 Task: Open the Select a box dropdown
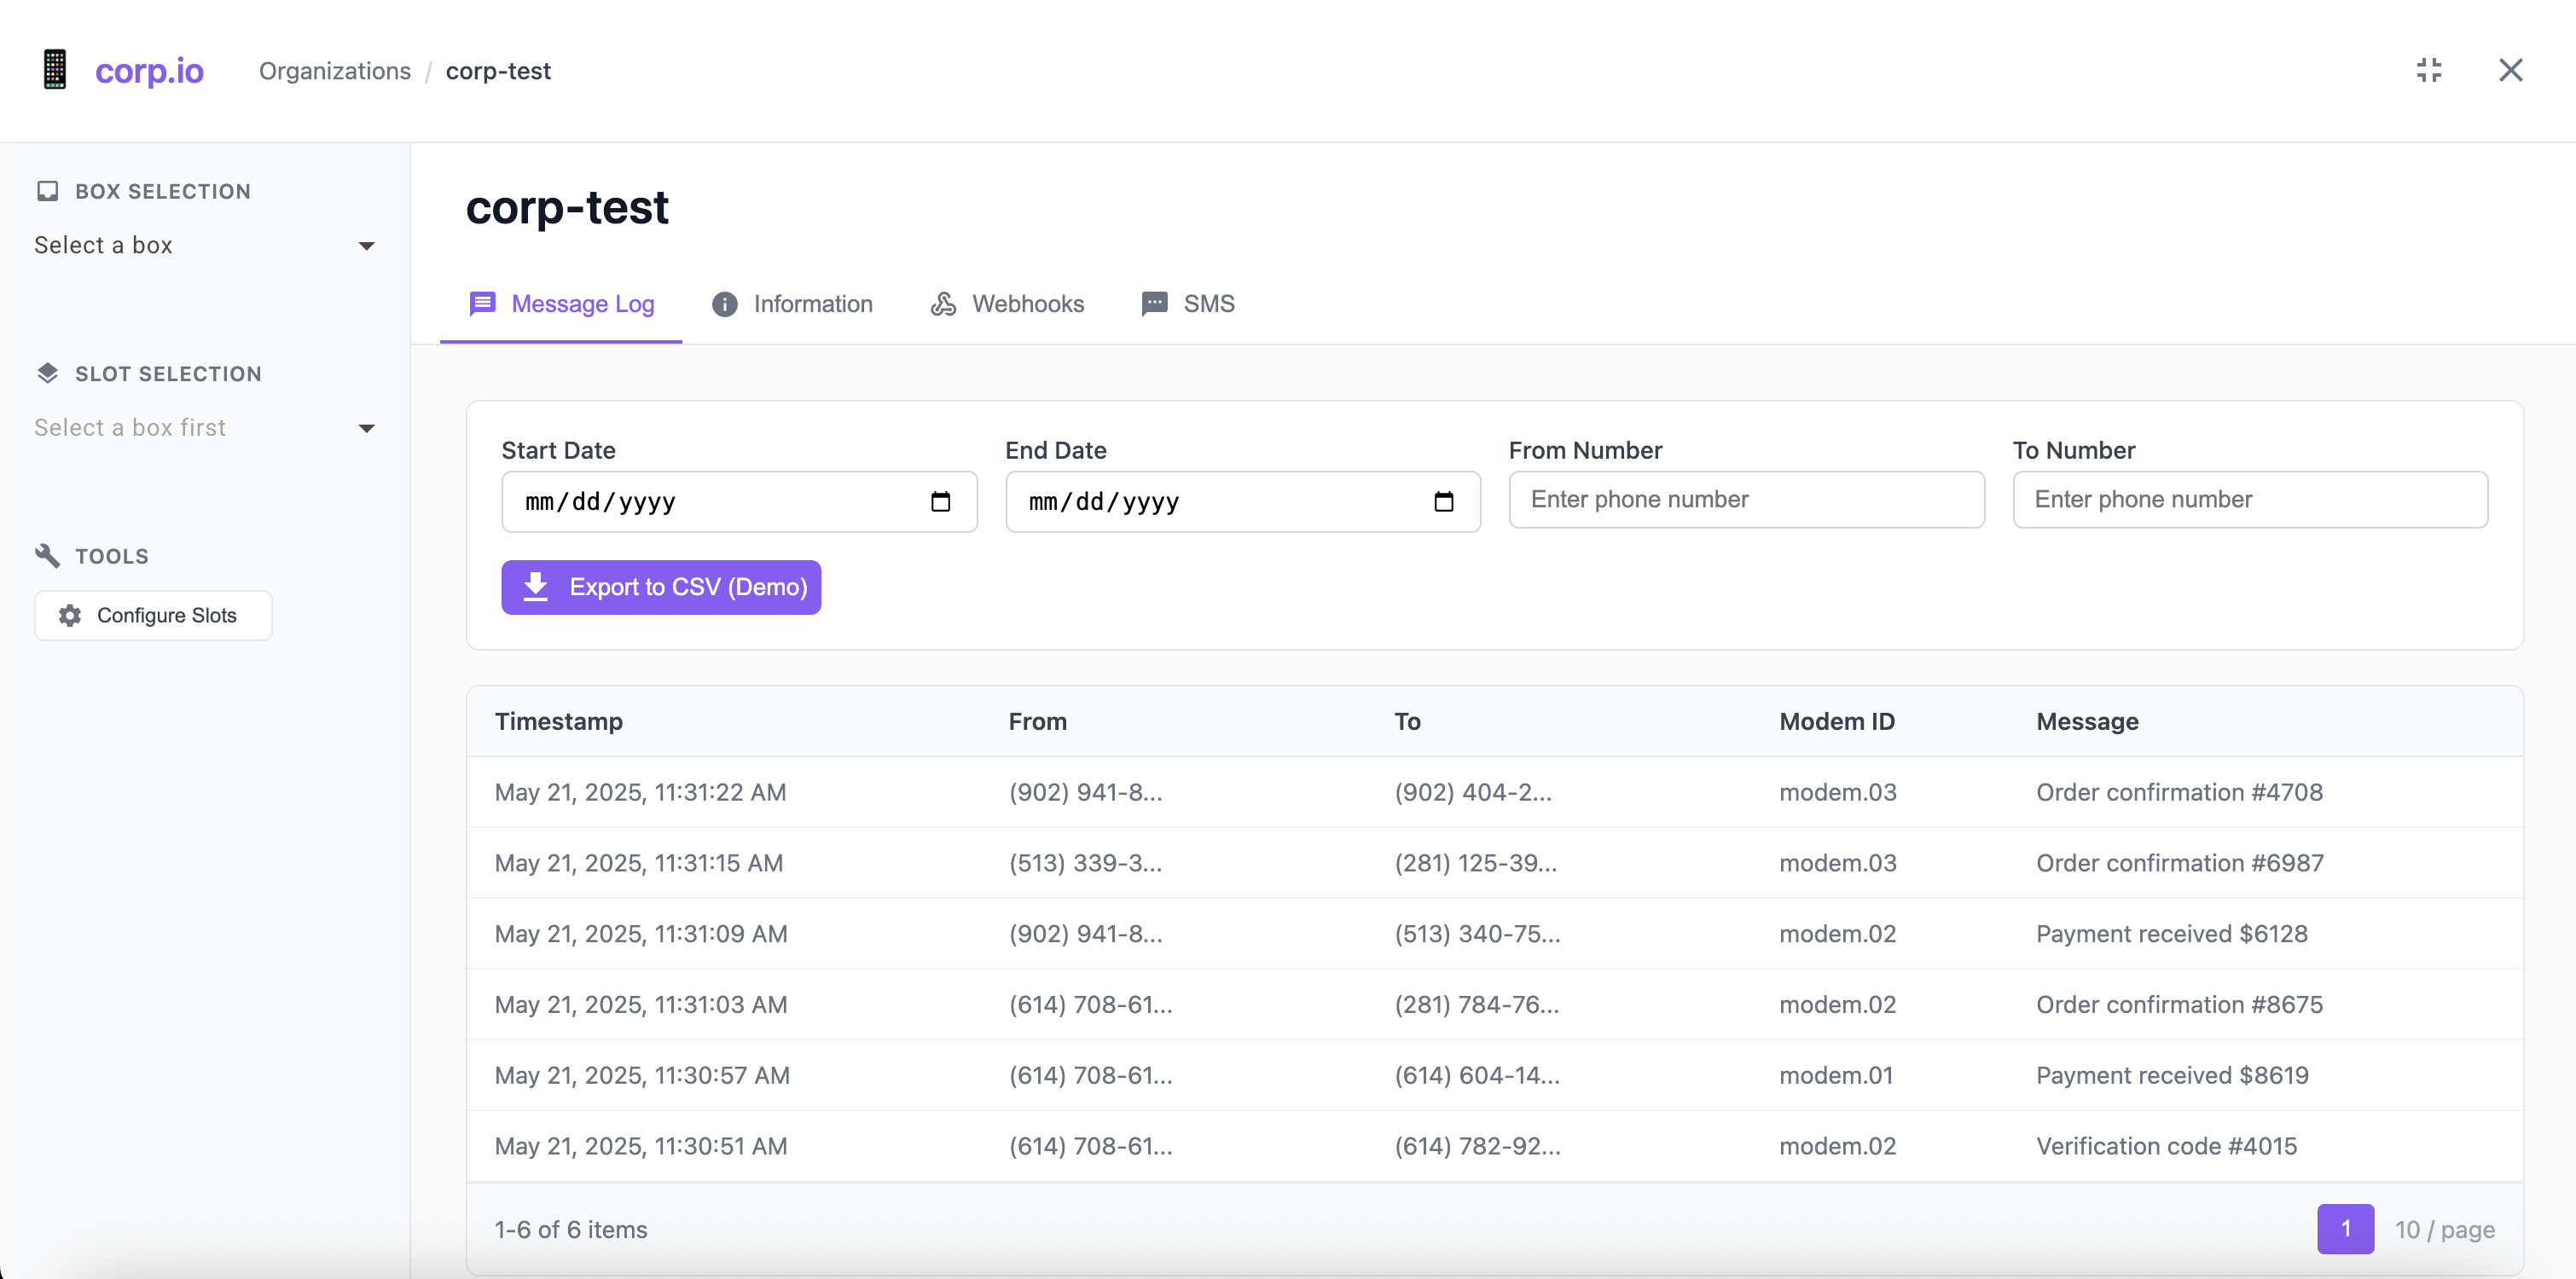point(205,245)
